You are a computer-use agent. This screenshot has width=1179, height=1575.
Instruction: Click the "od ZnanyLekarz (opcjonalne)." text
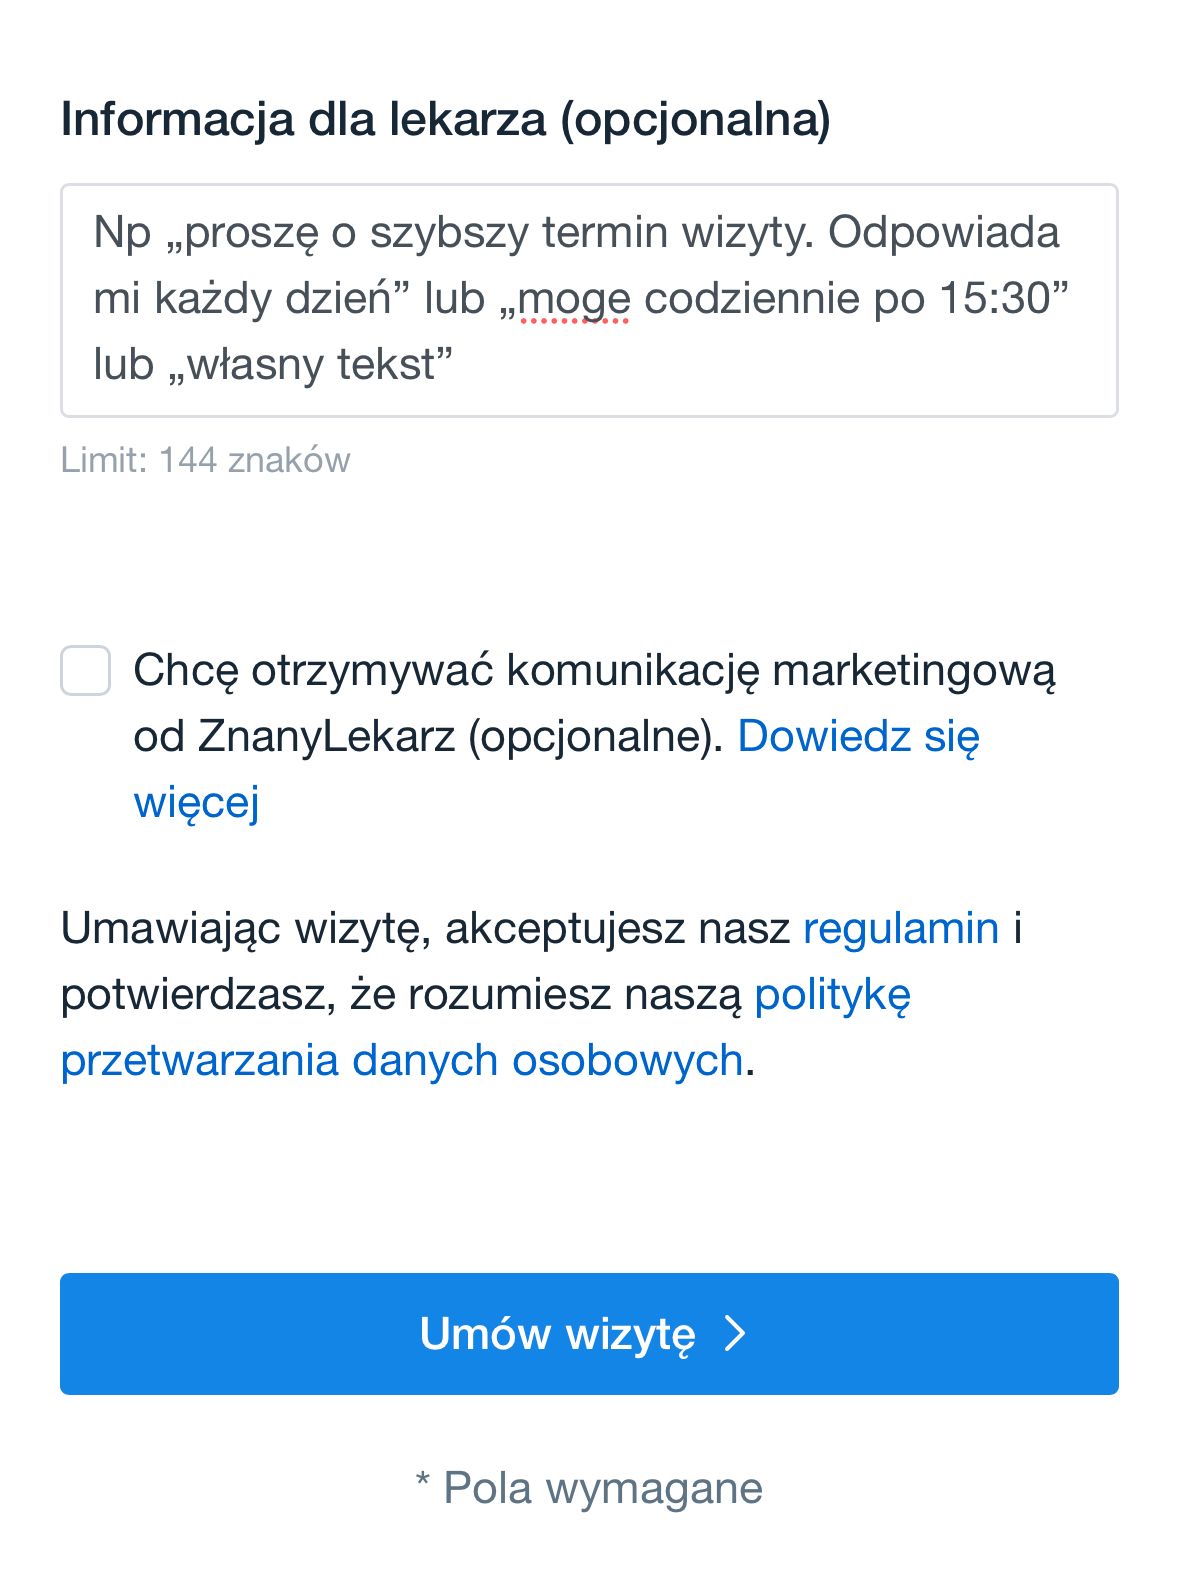pyautogui.click(x=428, y=736)
